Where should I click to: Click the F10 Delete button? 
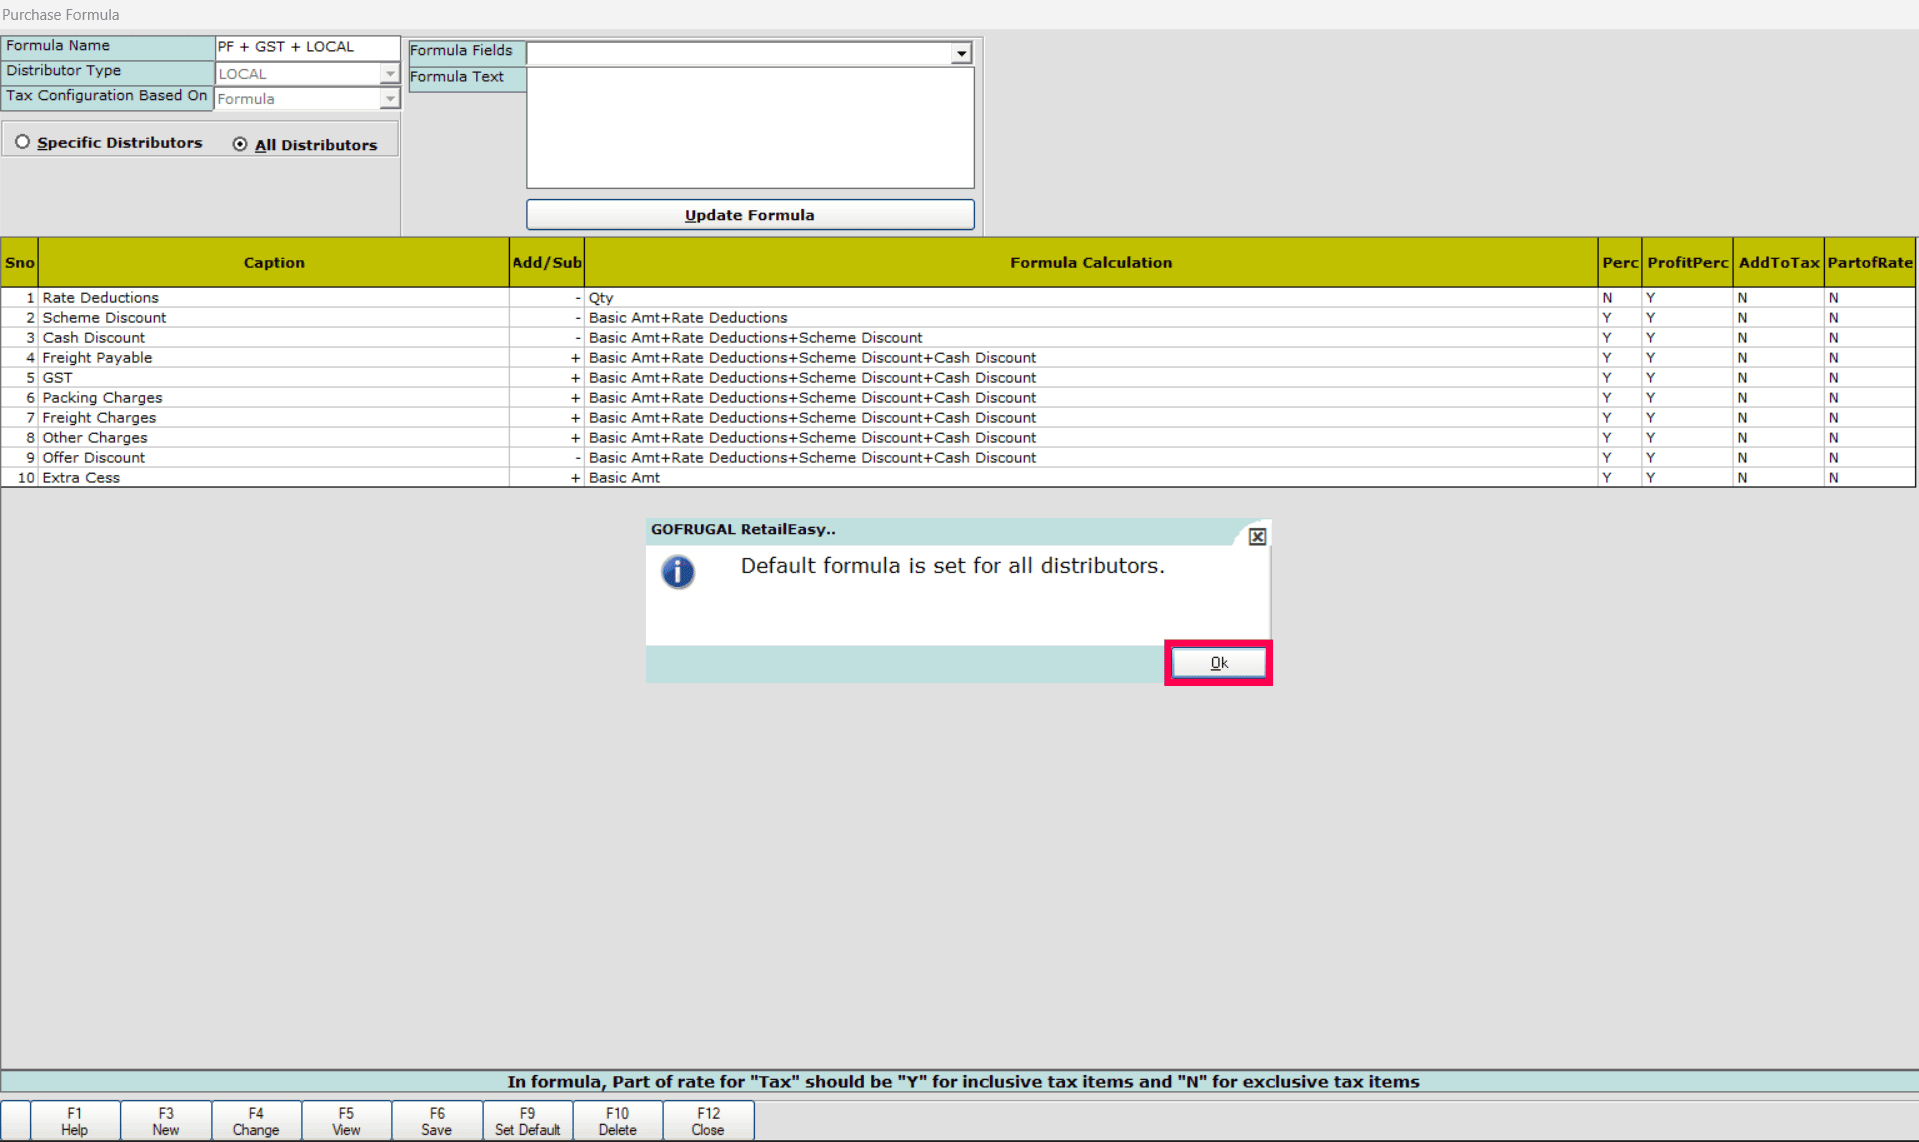point(618,1121)
